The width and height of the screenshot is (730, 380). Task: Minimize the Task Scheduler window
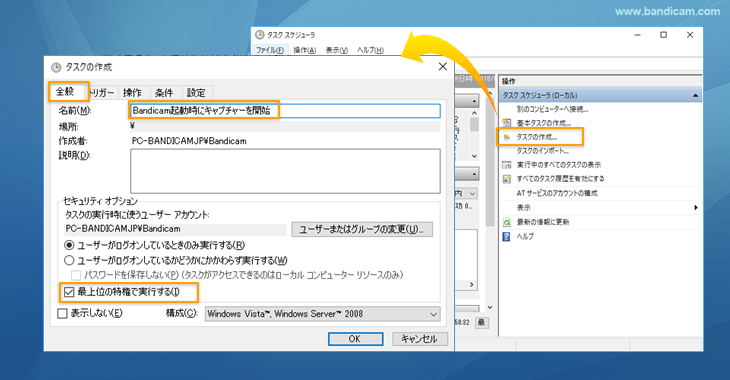[x=637, y=35]
